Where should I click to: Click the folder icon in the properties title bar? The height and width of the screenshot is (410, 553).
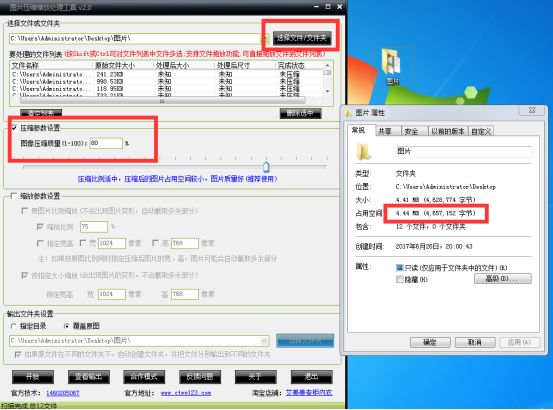[349, 113]
